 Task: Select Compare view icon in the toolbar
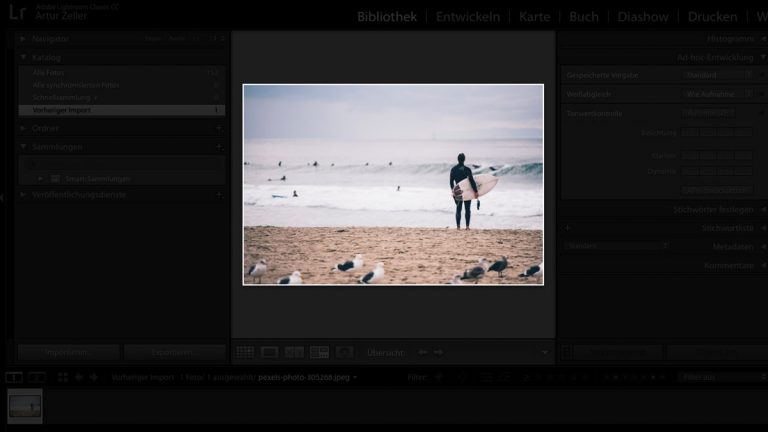pos(294,352)
